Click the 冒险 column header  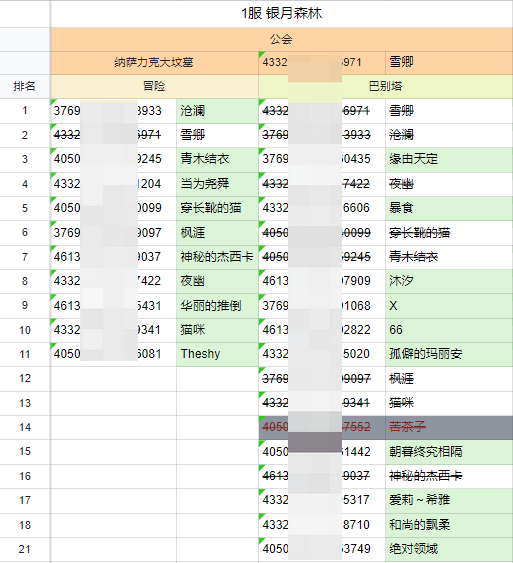(154, 86)
